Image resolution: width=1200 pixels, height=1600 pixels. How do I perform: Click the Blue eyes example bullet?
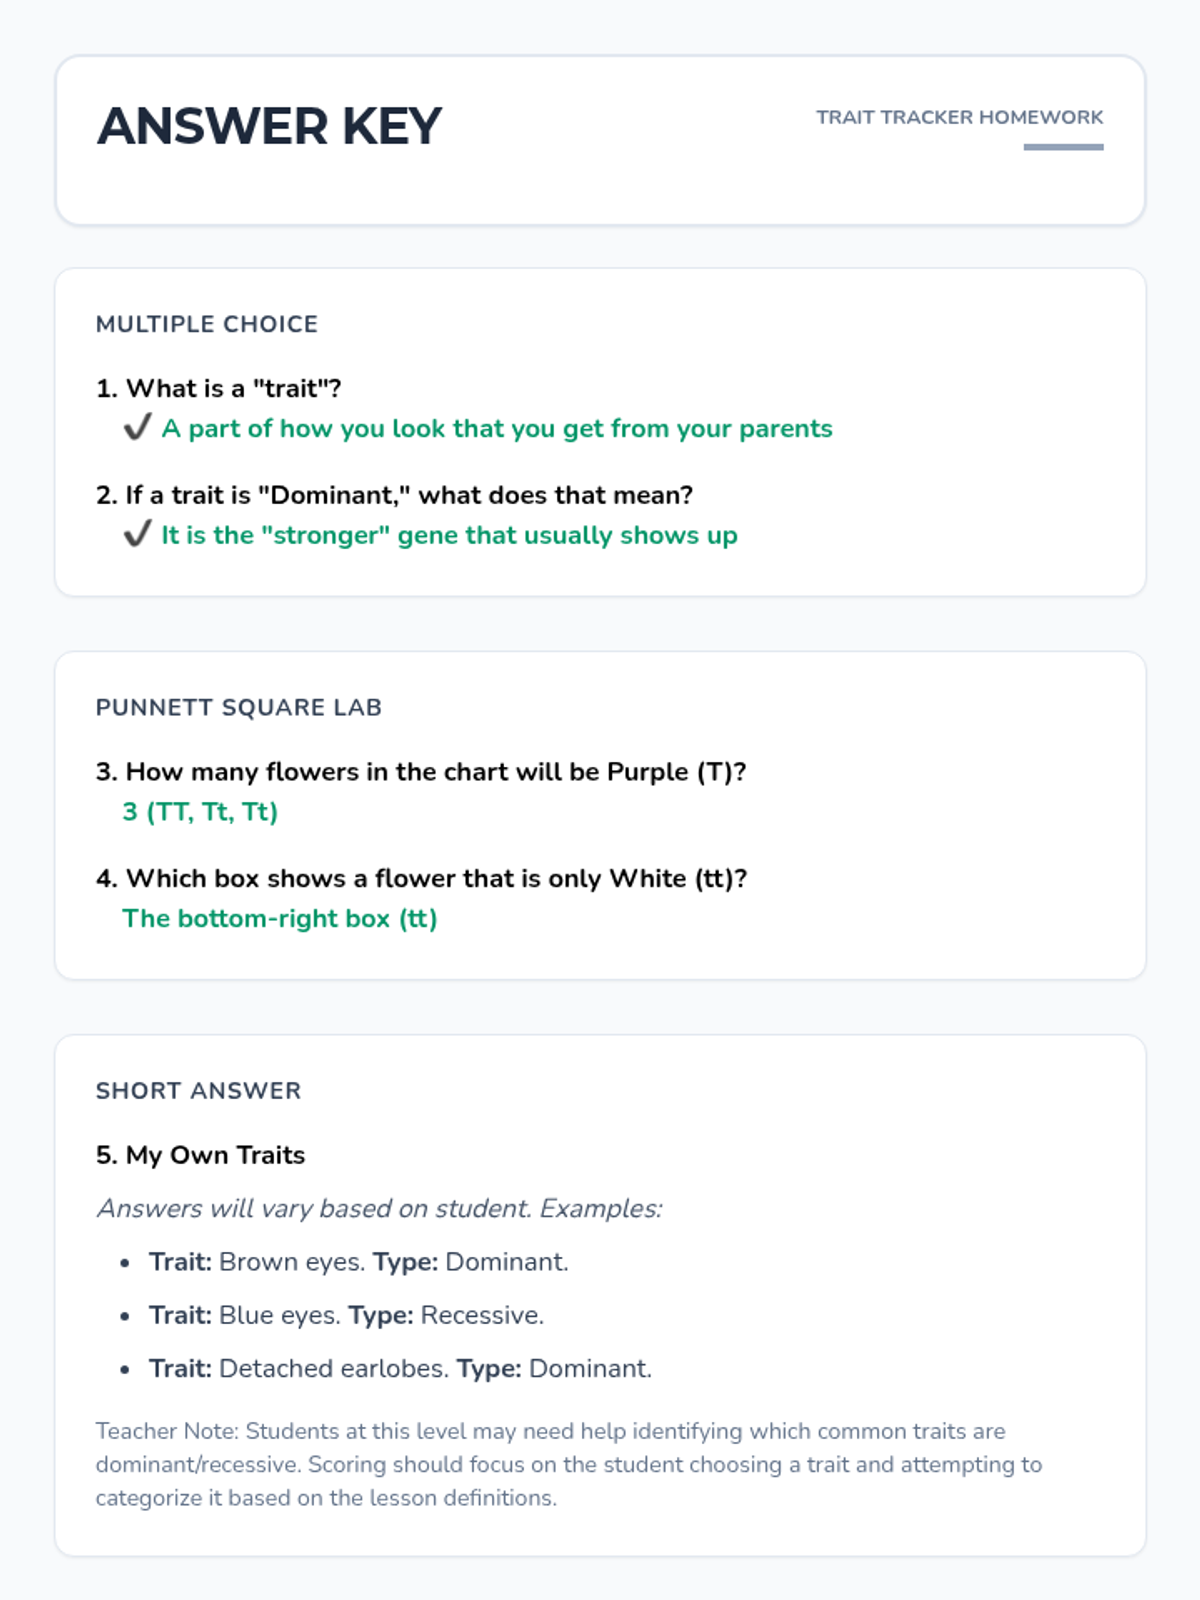[x=346, y=1315]
